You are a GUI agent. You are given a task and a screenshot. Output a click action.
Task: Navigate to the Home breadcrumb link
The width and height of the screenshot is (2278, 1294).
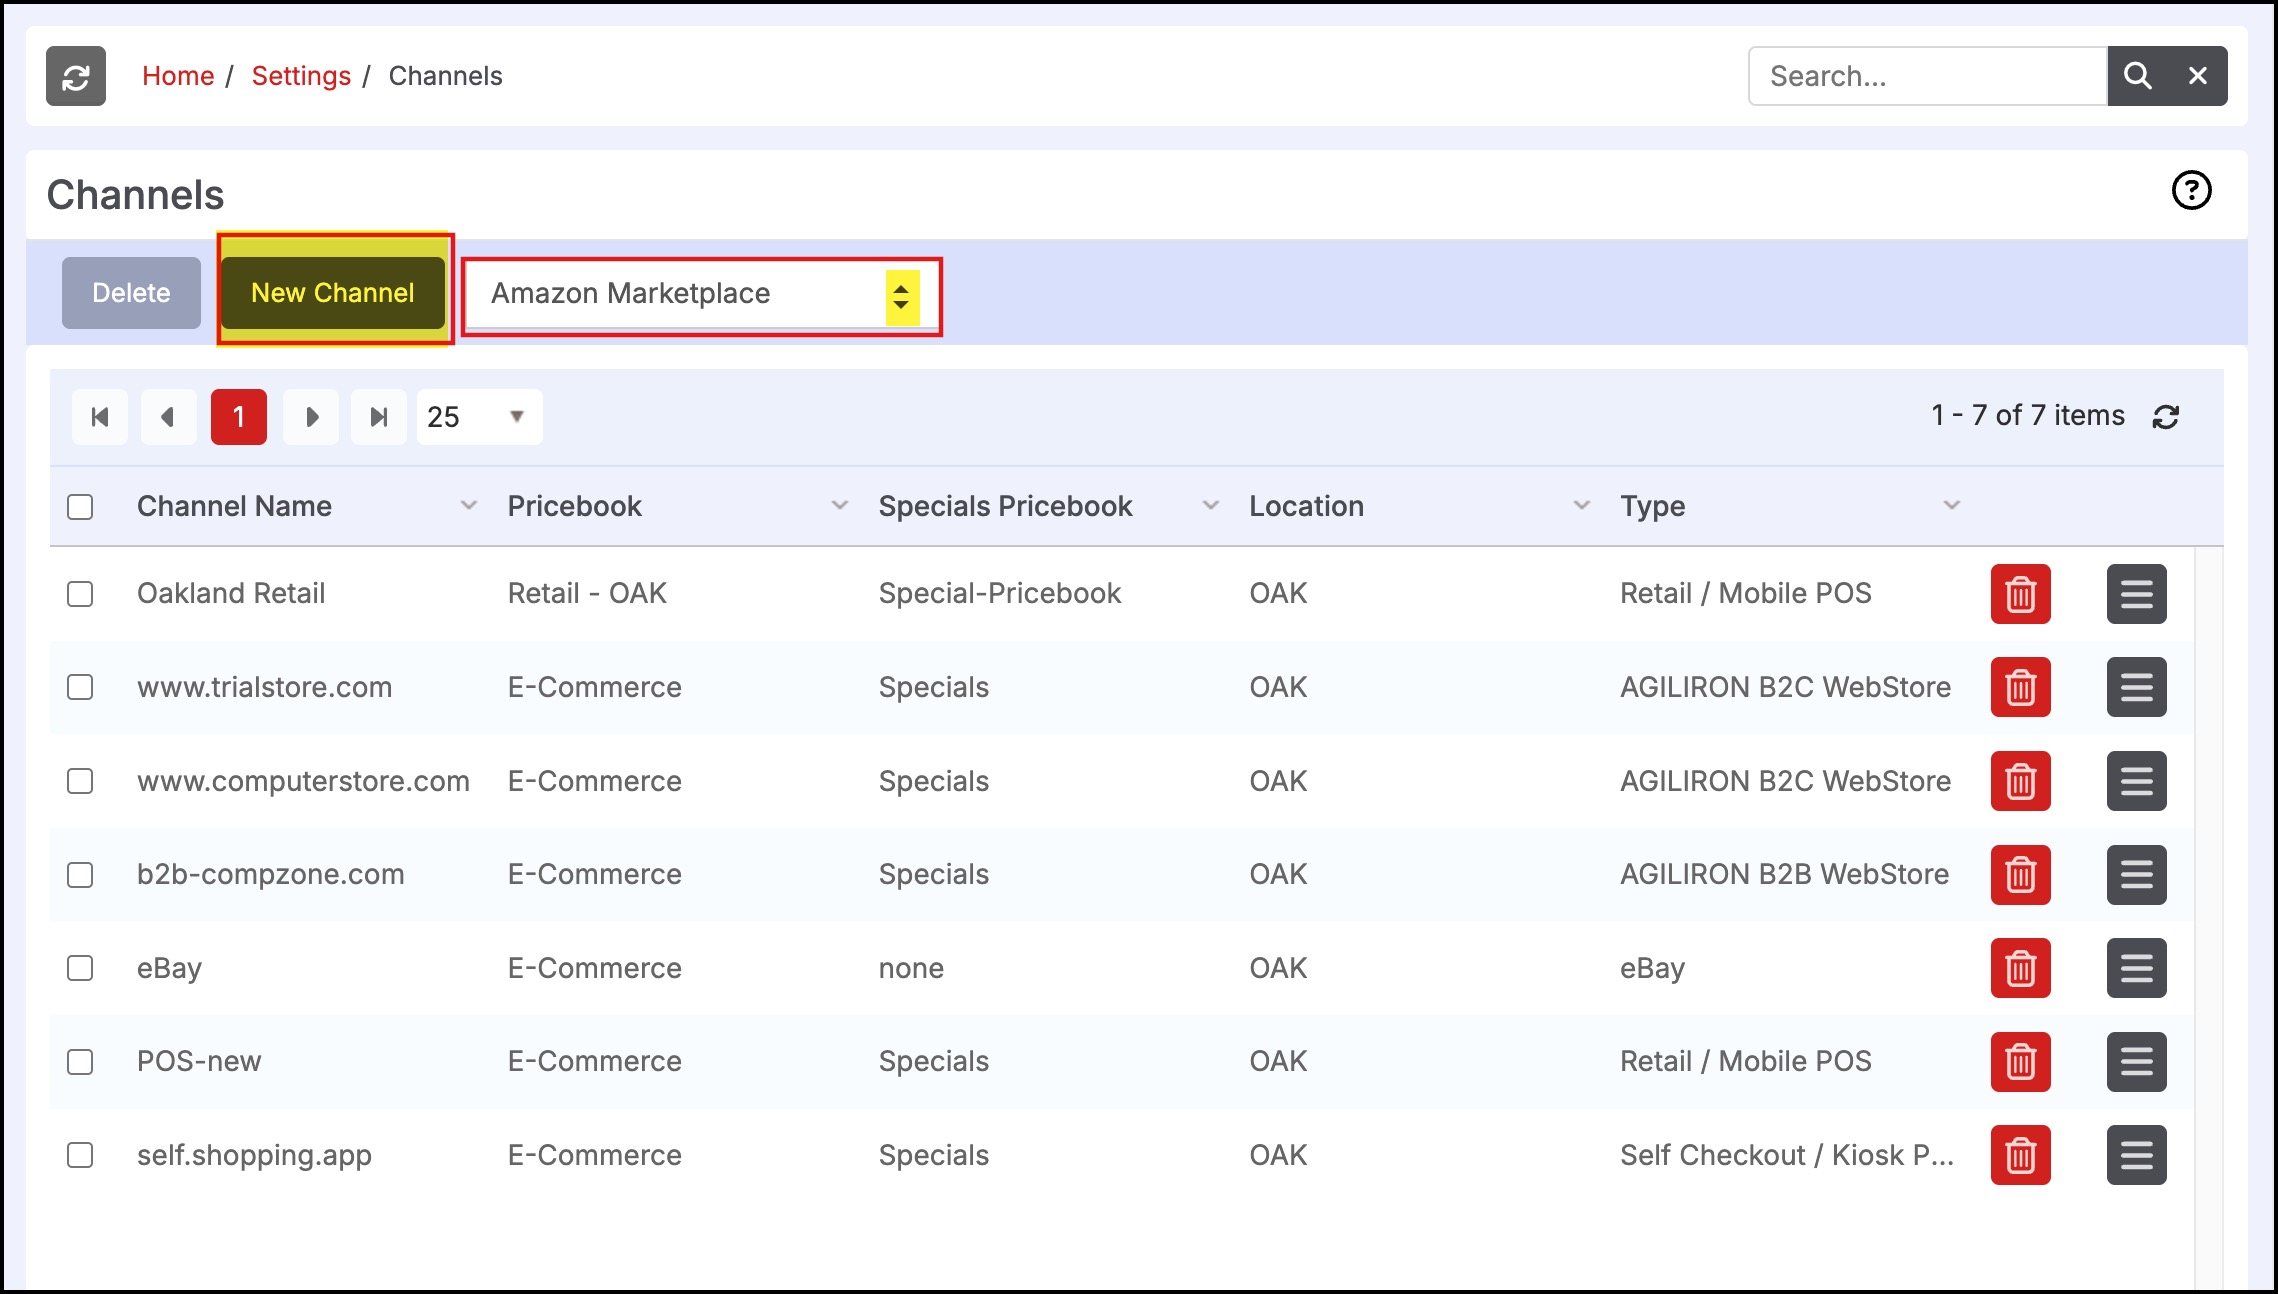click(x=178, y=76)
